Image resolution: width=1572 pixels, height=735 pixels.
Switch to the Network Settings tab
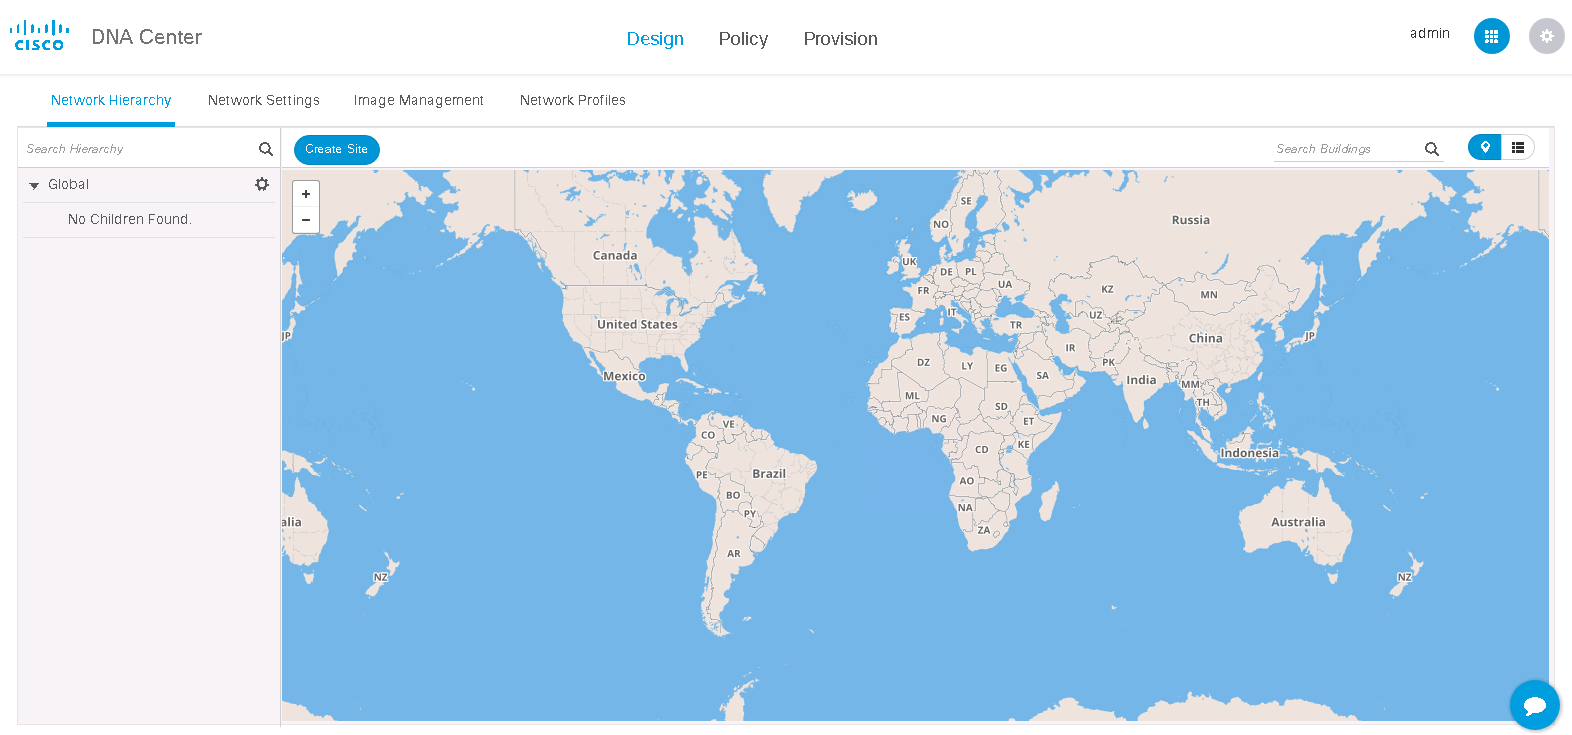coord(264,100)
